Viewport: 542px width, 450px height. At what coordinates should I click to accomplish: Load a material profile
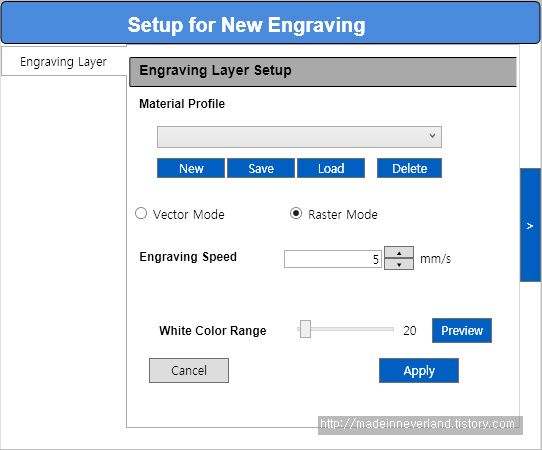[x=331, y=168]
